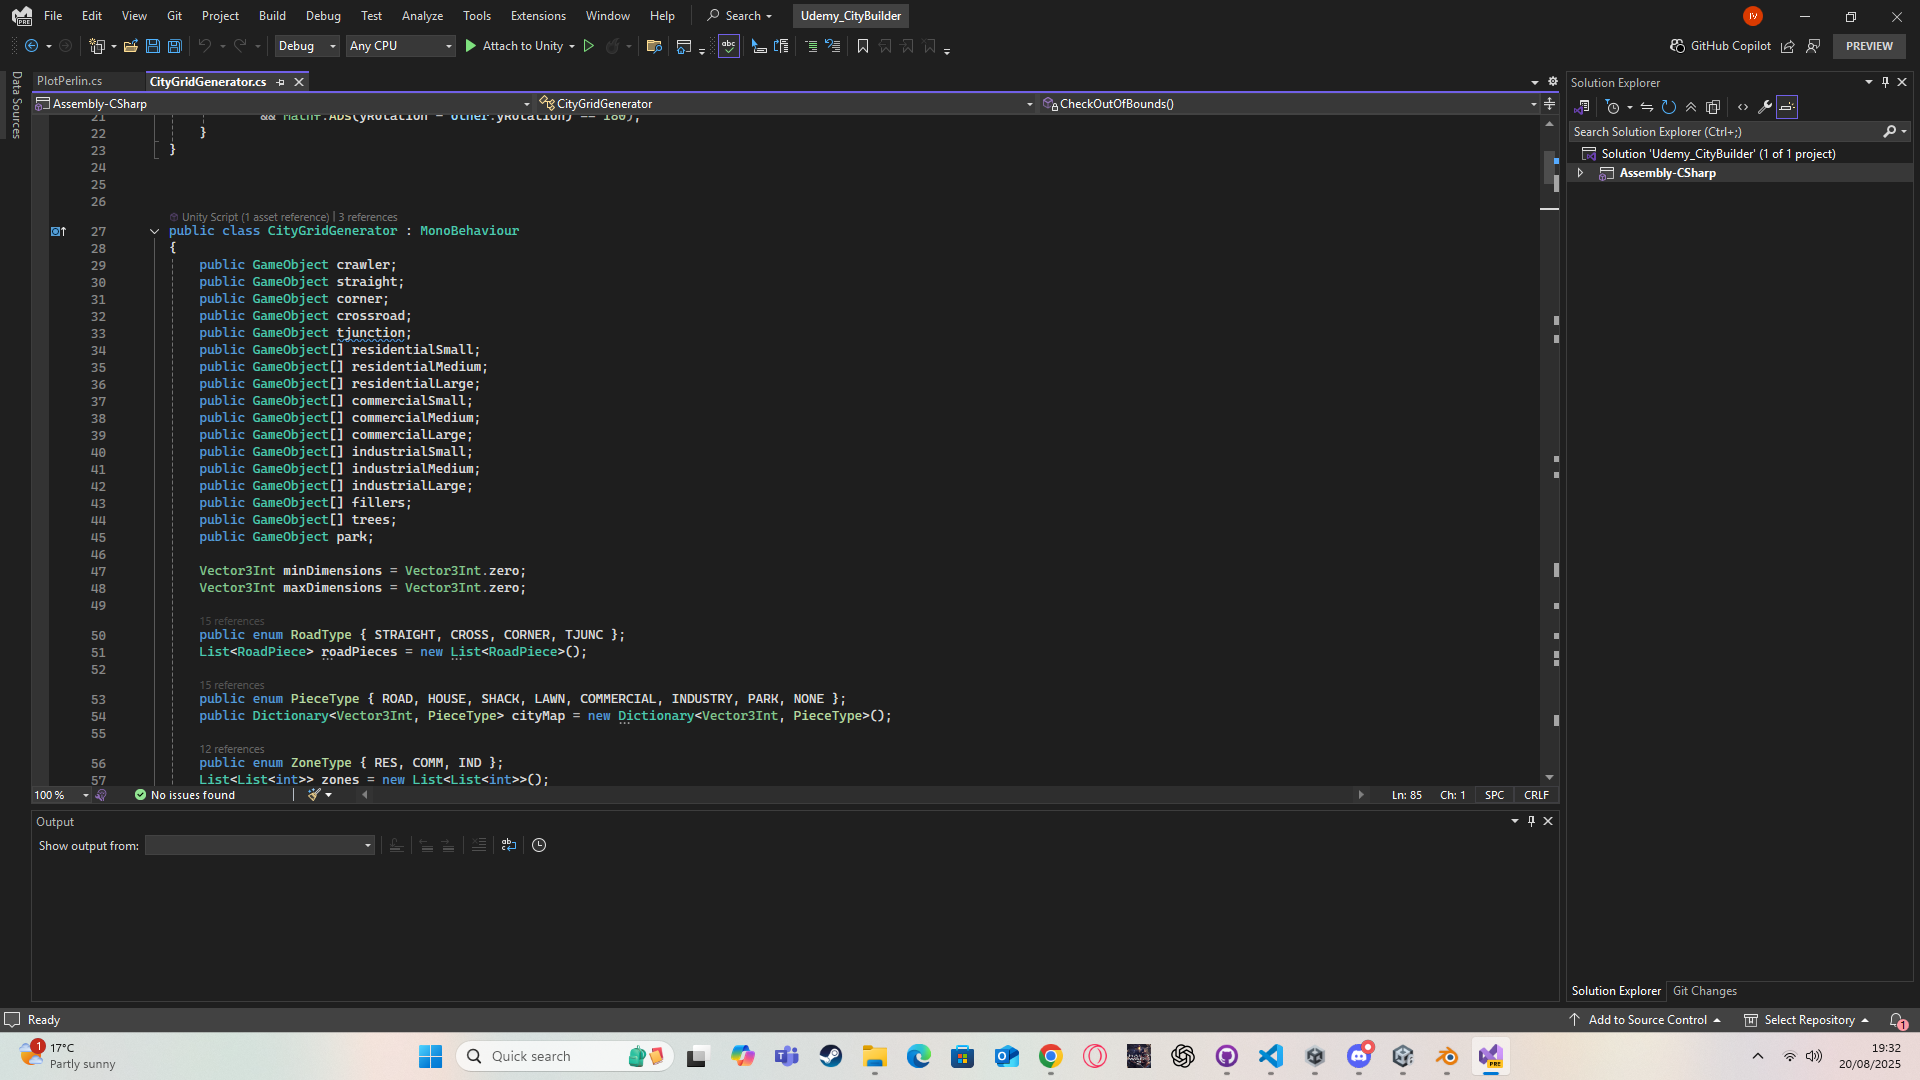Viewport: 1920px width, 1080px height.
Task: Click the taskbar Quick search box
Action: [x=566, y=1056]
